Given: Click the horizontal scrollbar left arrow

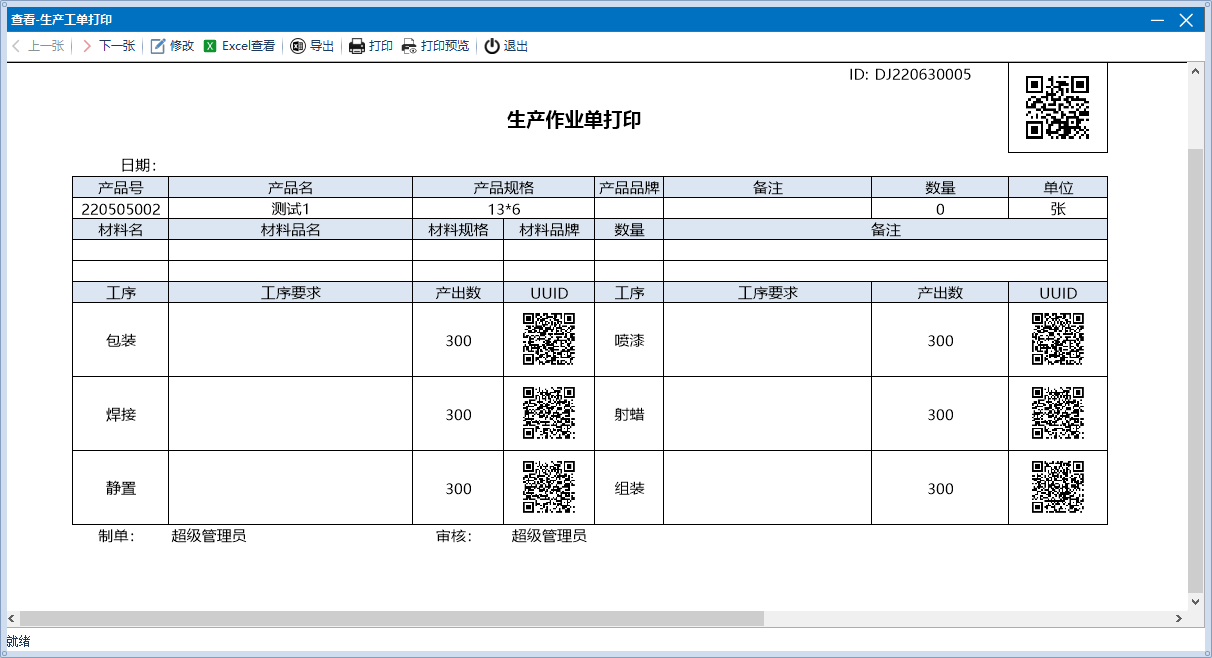Looking at the screenshot, I should click(x=12, y=618).
